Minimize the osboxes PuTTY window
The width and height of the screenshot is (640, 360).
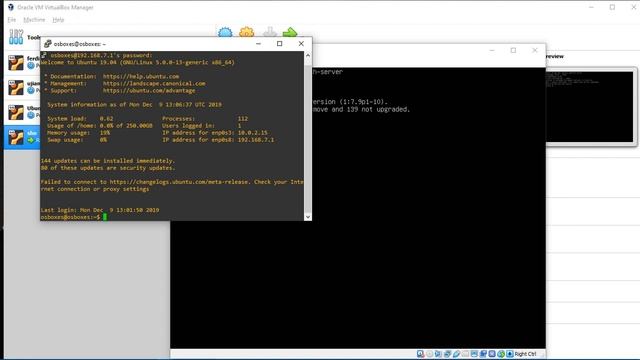click(258, 44)
